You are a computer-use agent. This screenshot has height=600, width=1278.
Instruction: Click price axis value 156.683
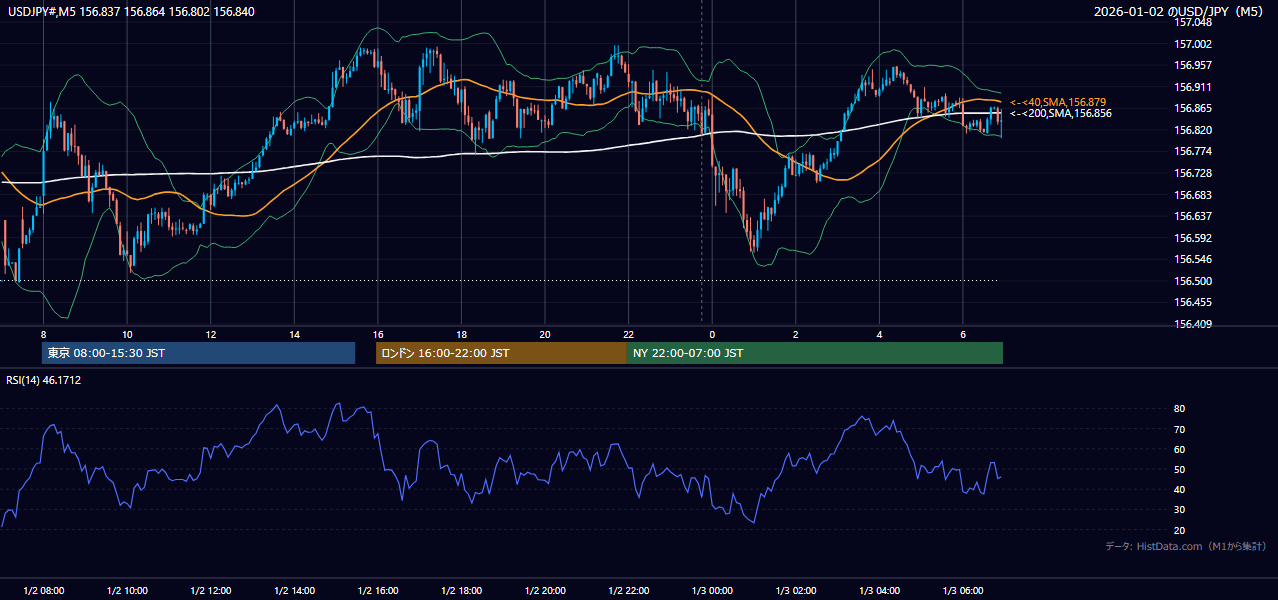click(x=1193, y=195)
